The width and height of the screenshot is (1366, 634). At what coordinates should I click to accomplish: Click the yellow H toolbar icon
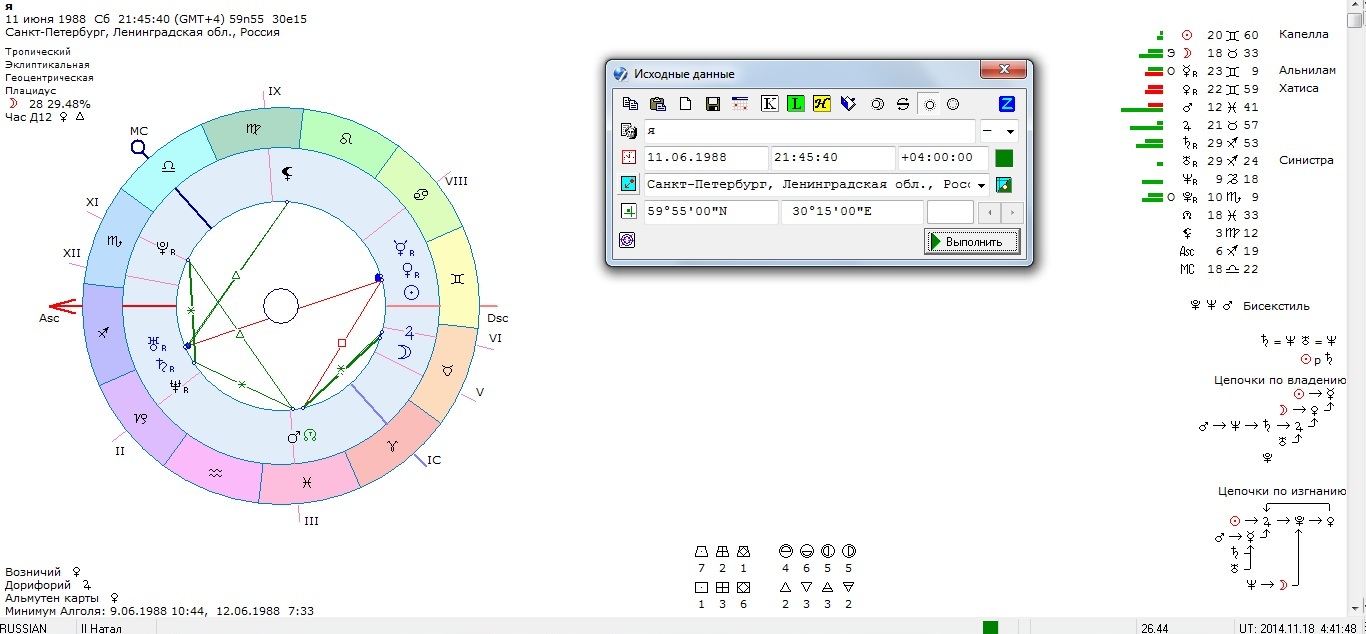(822, 104)
